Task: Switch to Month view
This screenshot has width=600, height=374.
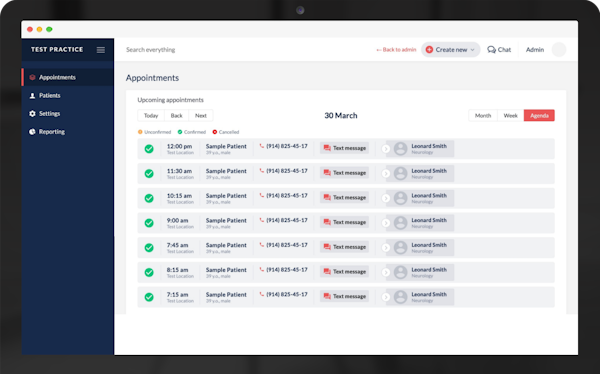Action: 483,116
